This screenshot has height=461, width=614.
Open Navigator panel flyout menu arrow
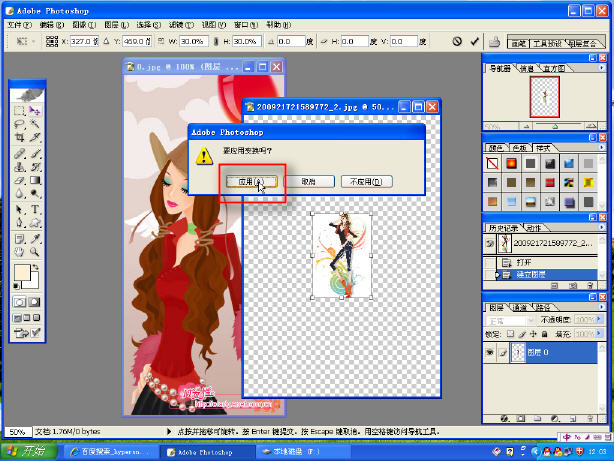click(x=601, y=68)
